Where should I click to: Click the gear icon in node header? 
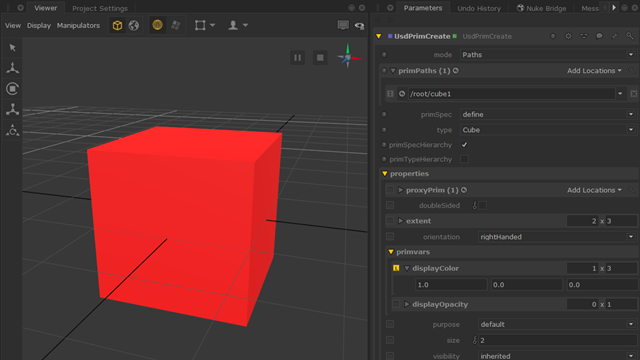[568, 36]
